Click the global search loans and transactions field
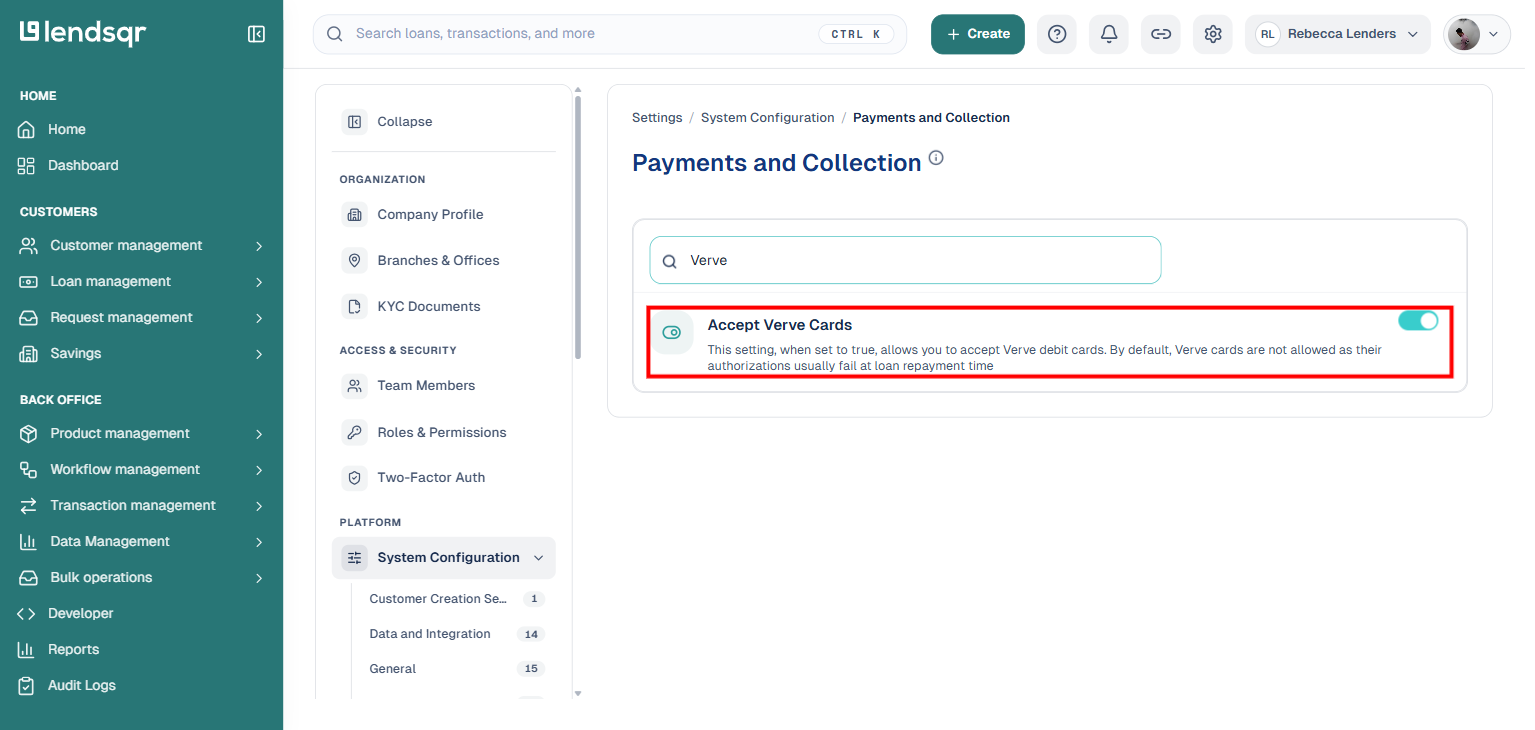Viewport: 1535px width, 730px height. [x=610, y=34]
